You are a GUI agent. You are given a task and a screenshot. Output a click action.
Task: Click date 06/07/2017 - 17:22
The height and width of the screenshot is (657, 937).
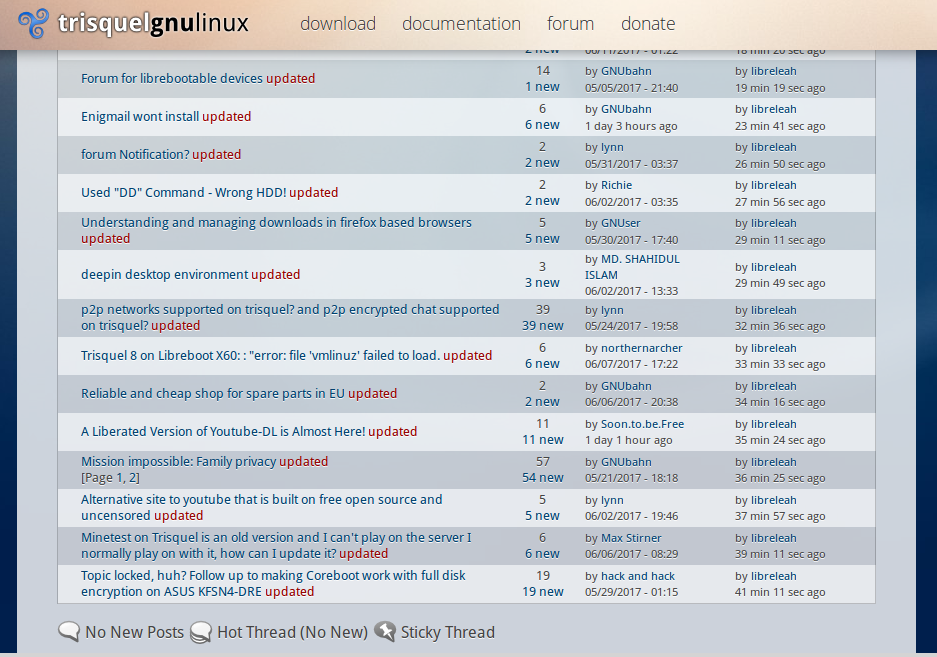point(632,364)
